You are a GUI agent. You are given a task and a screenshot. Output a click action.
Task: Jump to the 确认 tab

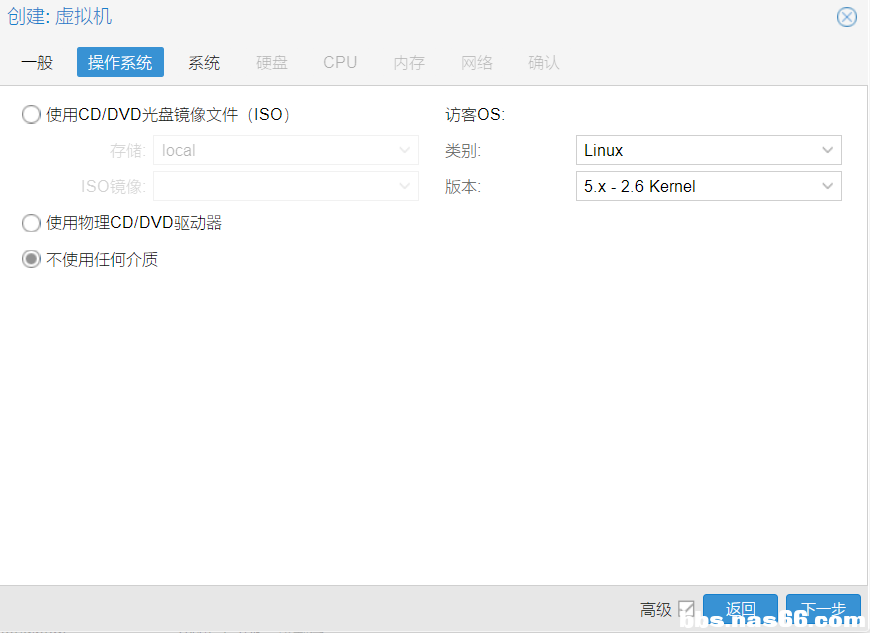click(x=544, y=62)
